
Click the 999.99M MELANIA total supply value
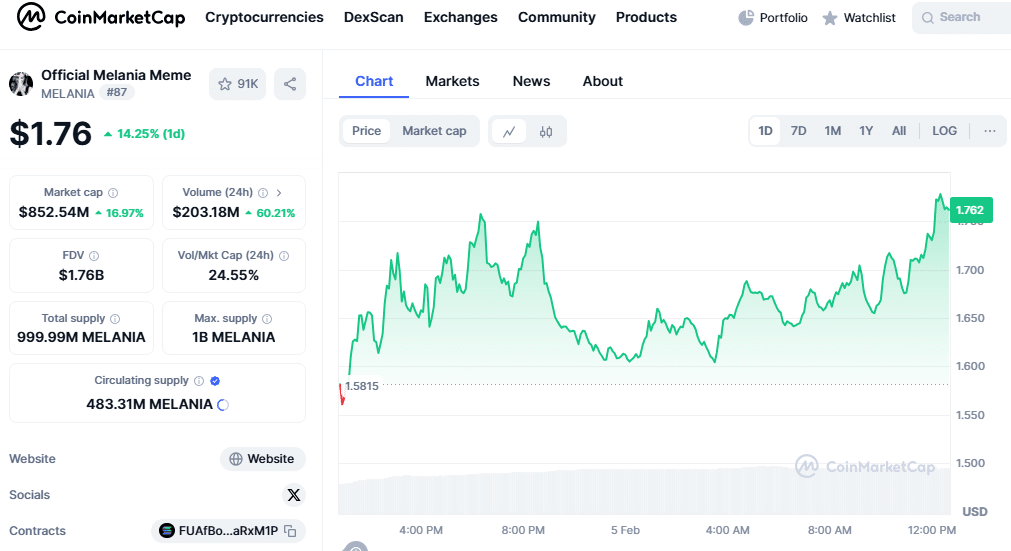click(x=81, y=337)
